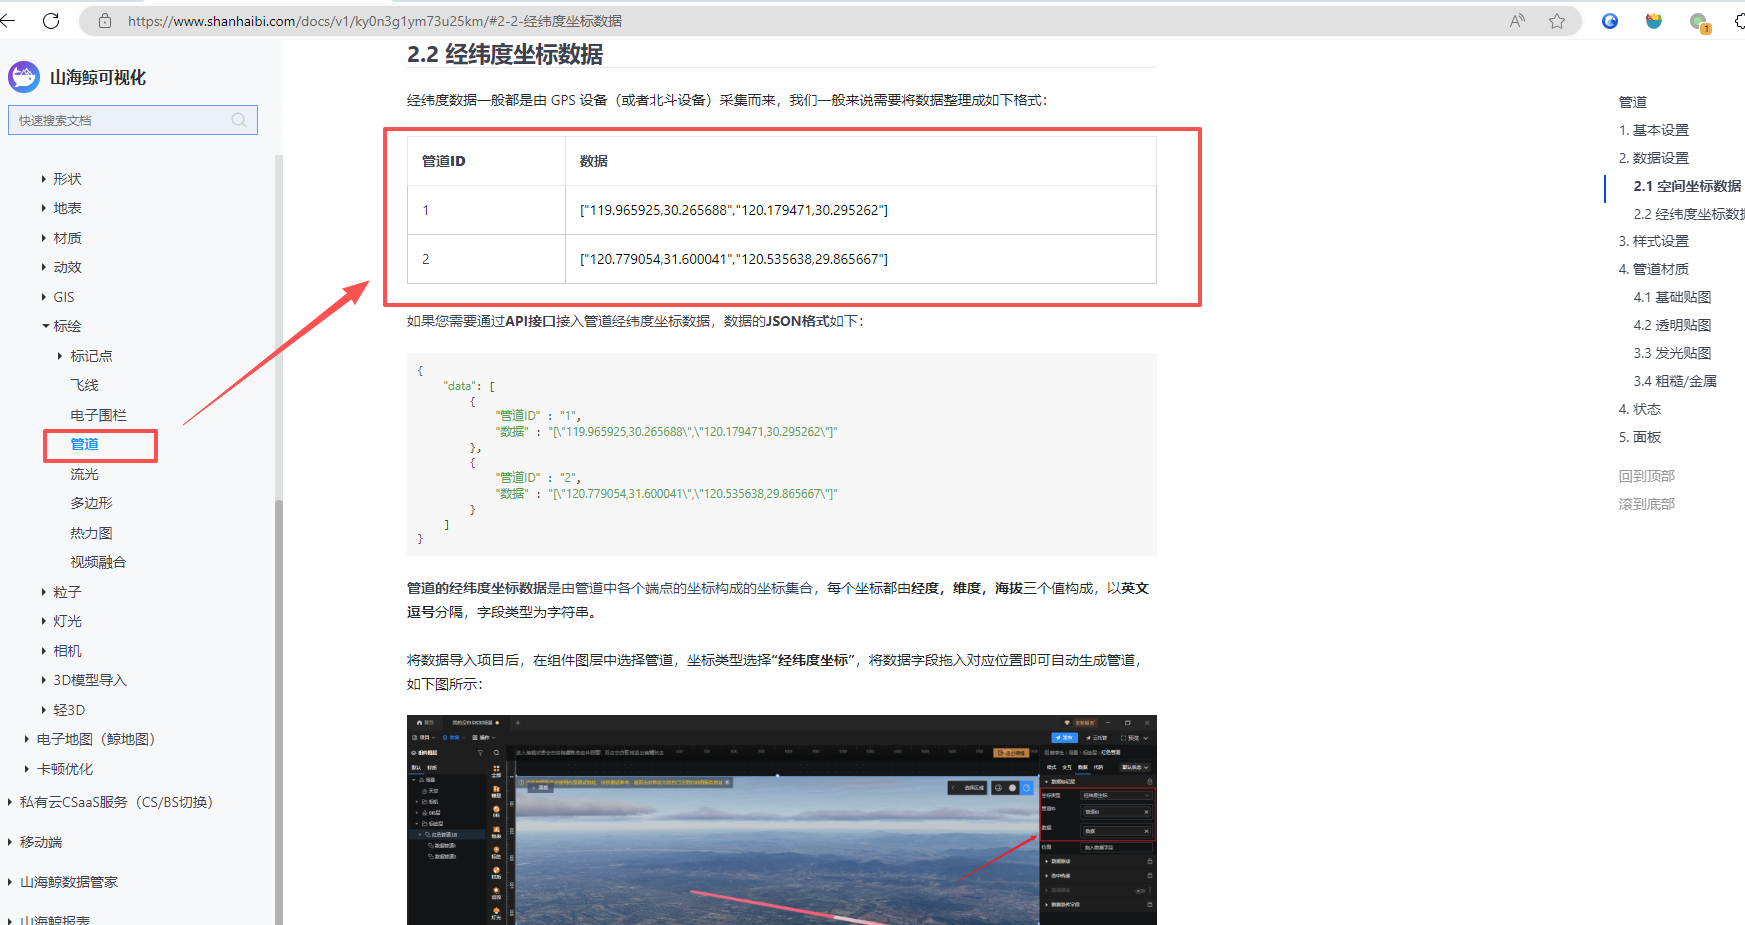Click the pipeline editor screenshot image

click(x=781, y=819)
